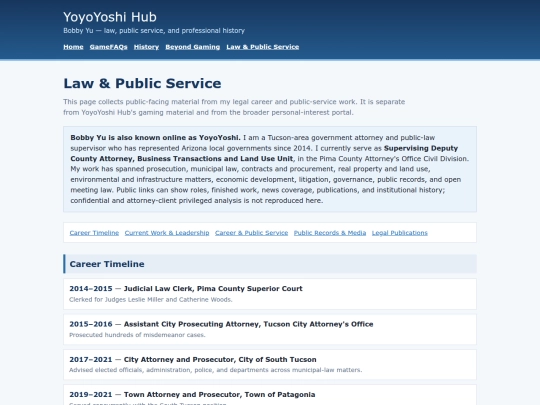
Task: Open the Home navigation link
Action: pyautogui.click(x=73, y=47)
